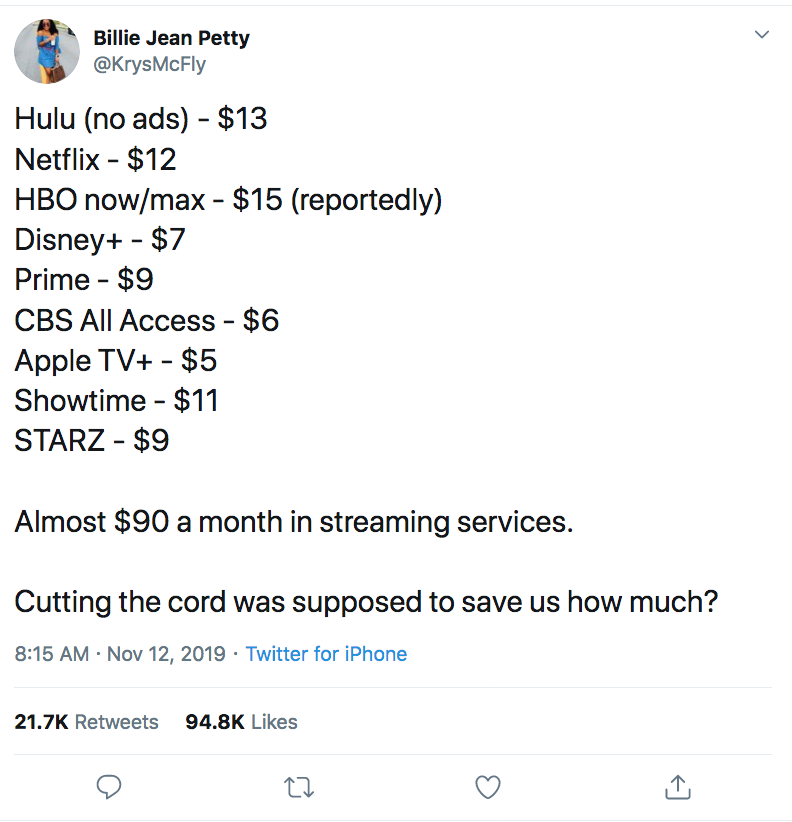The height and width of the screenshot is (822, 792).
Task: View the 94.8K Likes list
Action: [x=241, y=722]
